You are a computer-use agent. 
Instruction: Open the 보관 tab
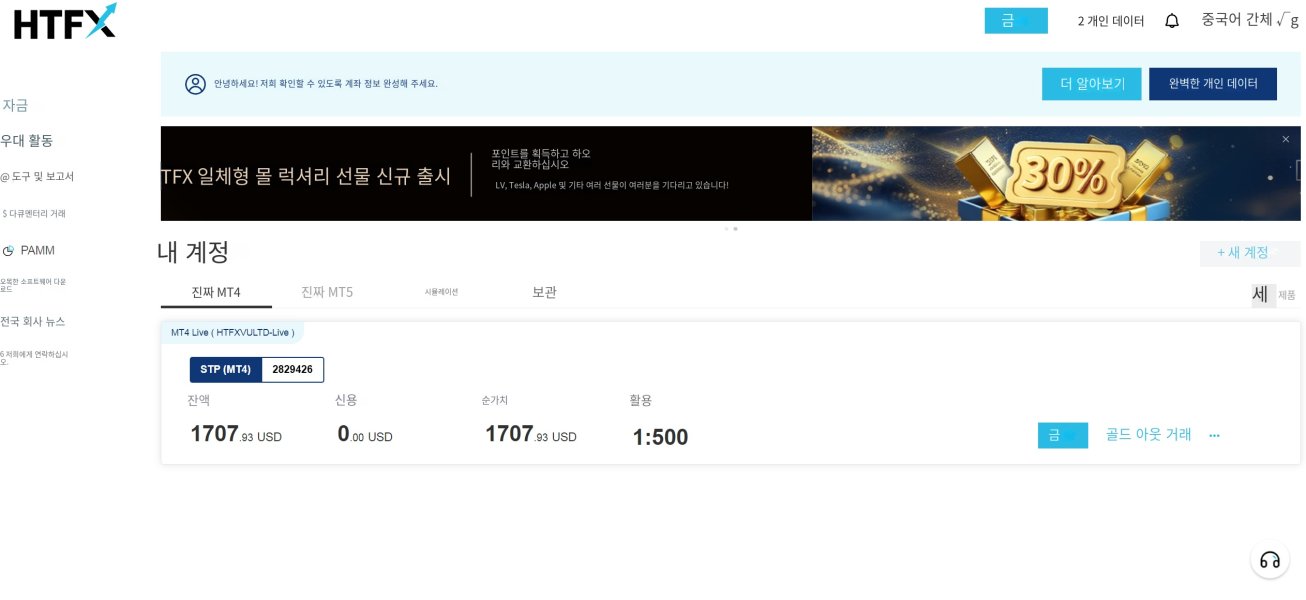point(544,292)
